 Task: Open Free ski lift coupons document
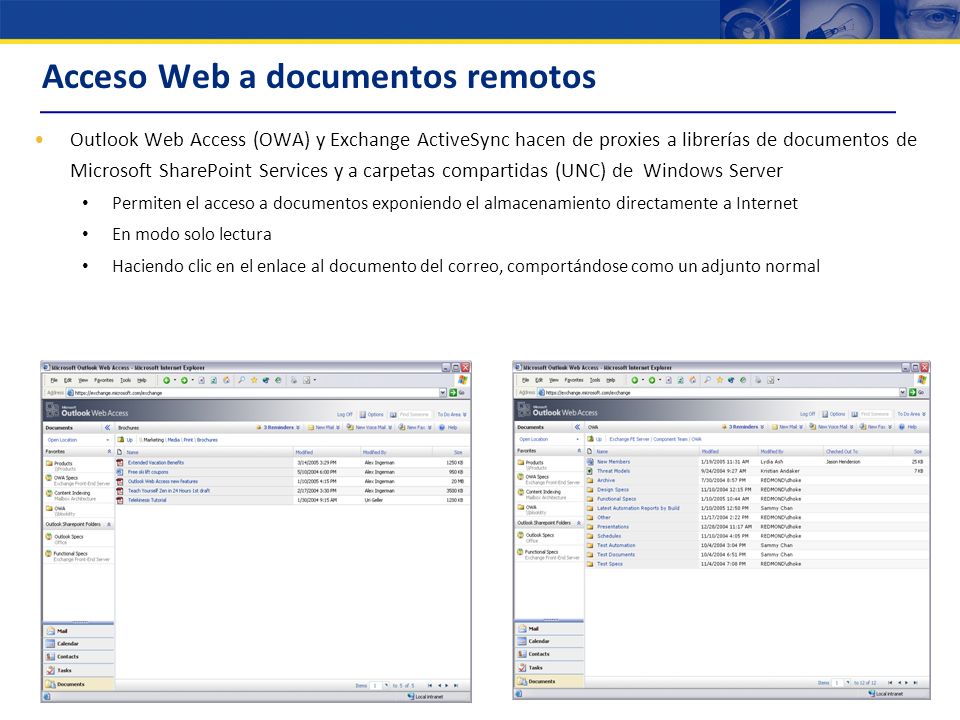pos(148,472)
